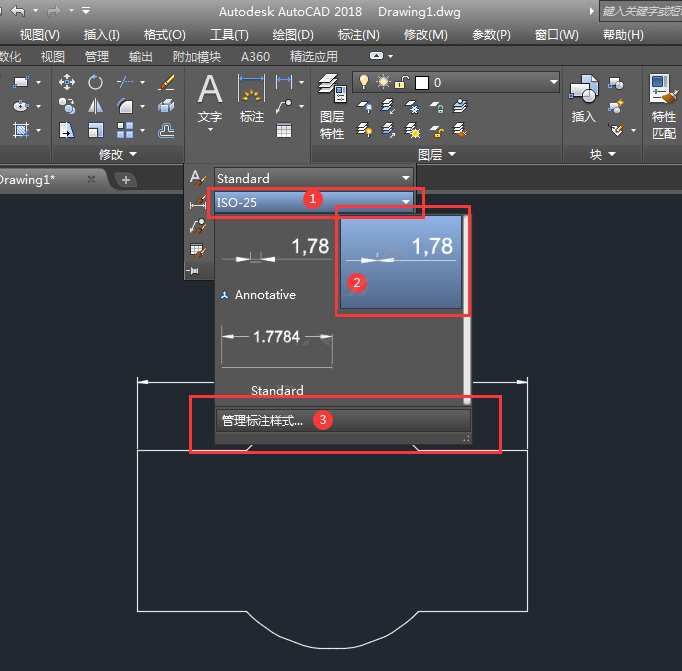Open the 标注(N) menu

point(358,34)
